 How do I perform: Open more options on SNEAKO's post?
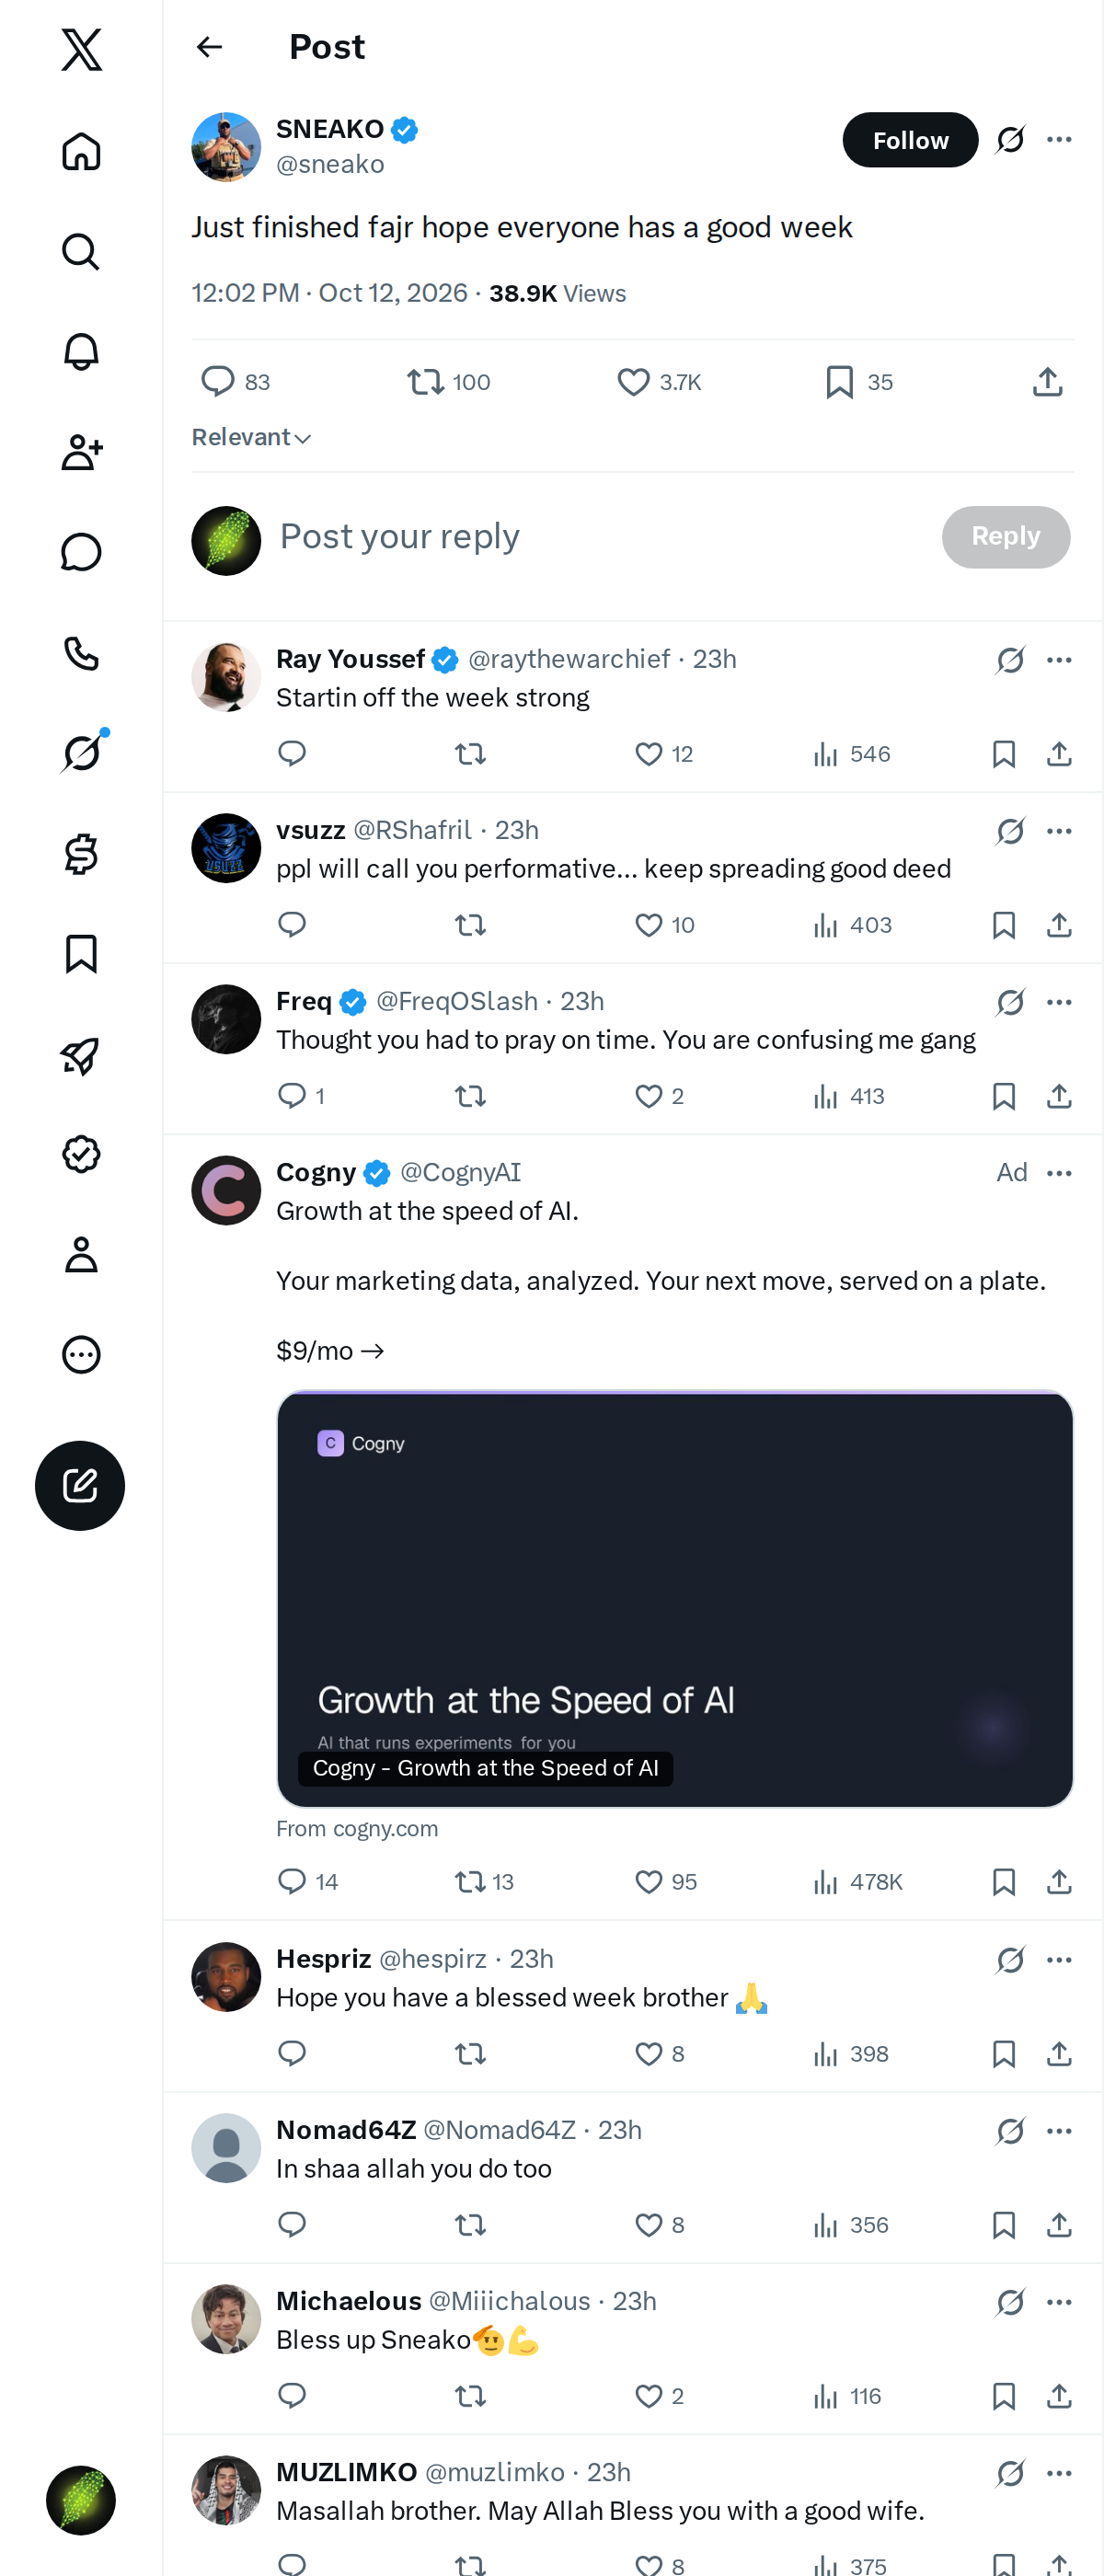coord(1059,140)
